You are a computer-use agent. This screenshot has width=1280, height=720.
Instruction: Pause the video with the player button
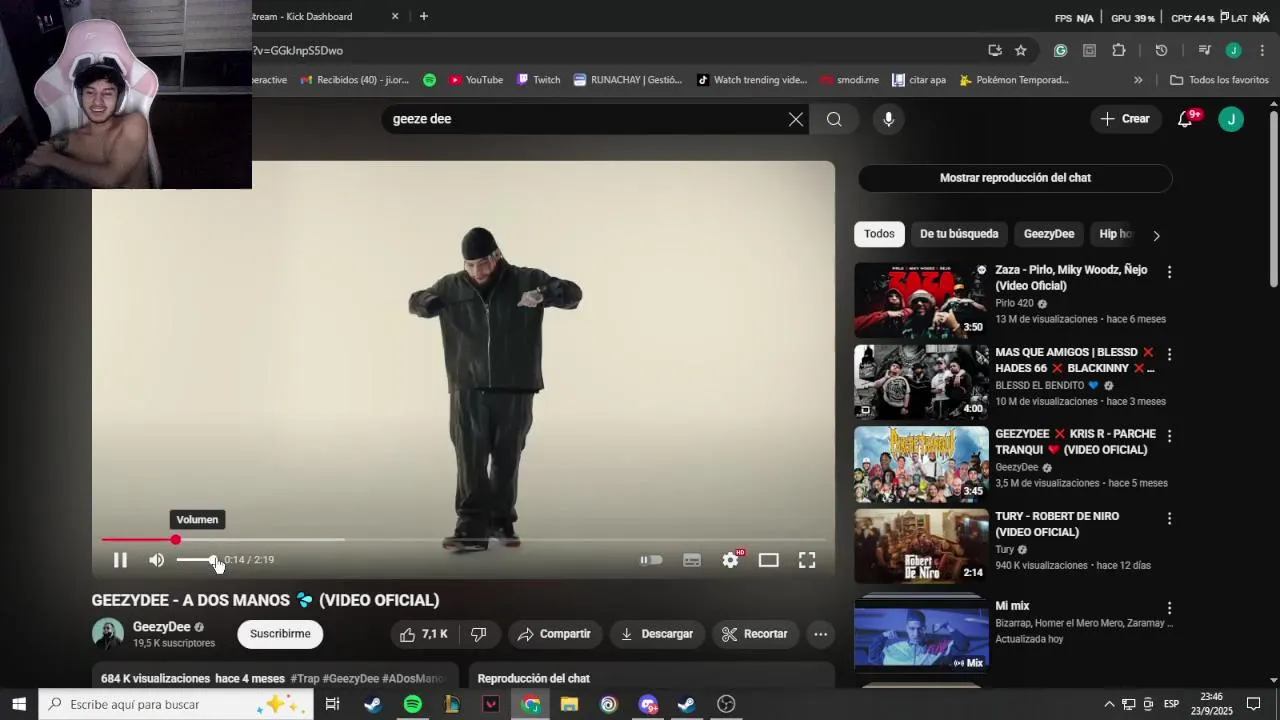coord(120,560)
